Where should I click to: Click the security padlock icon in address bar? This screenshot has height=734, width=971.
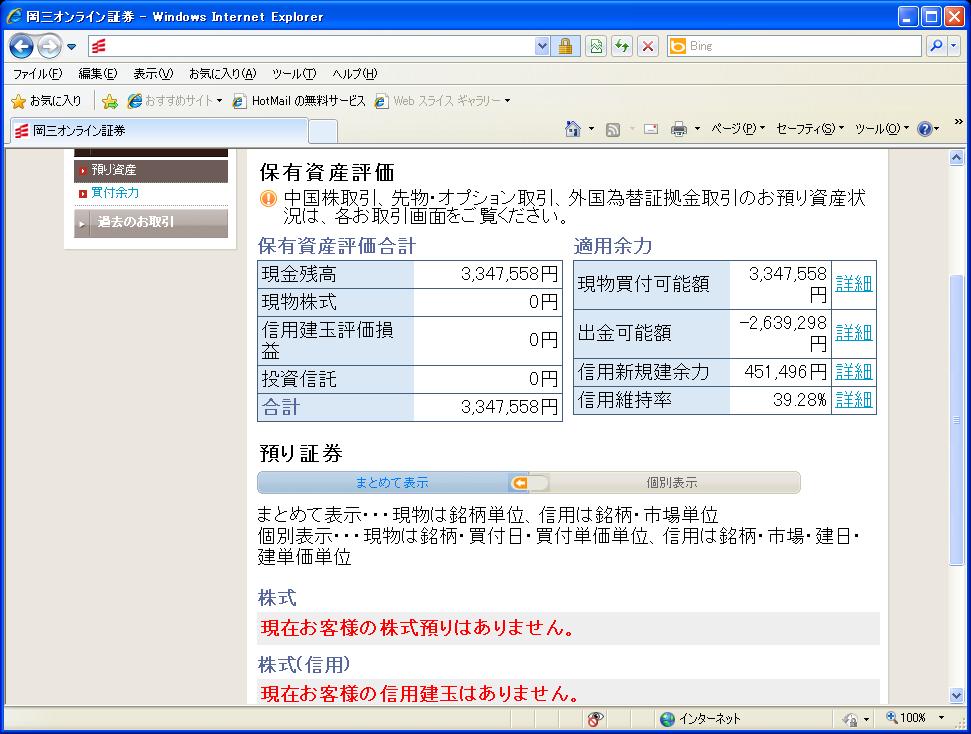(x=565, y=46)
